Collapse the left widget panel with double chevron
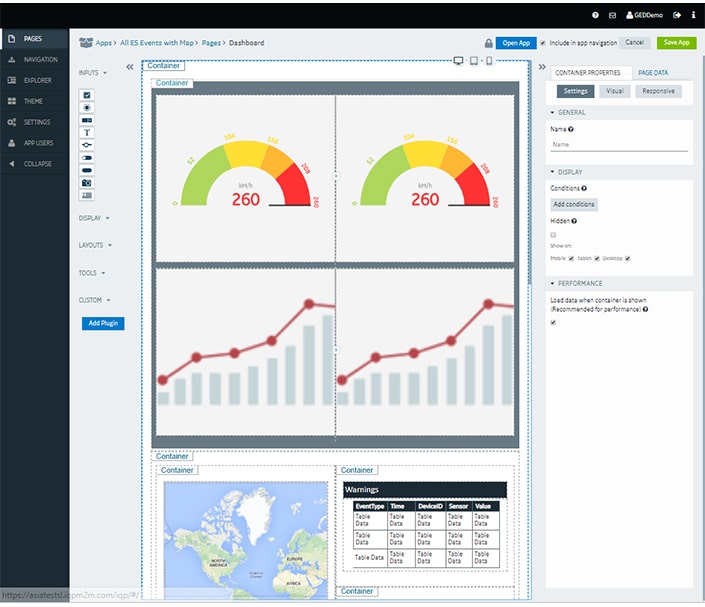 tap(130, 68)
